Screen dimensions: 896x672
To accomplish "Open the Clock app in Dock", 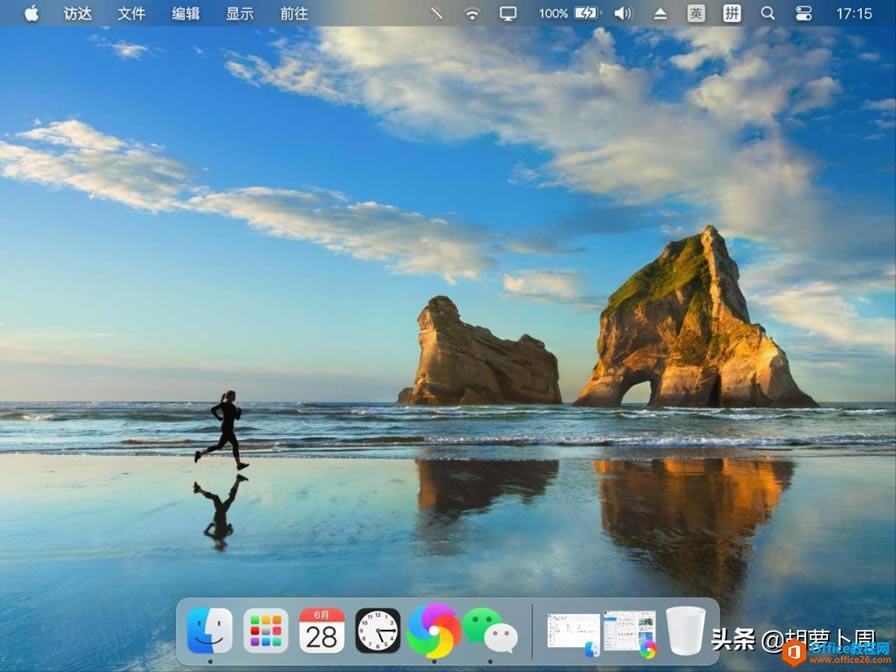I will (x=378, y=631).
